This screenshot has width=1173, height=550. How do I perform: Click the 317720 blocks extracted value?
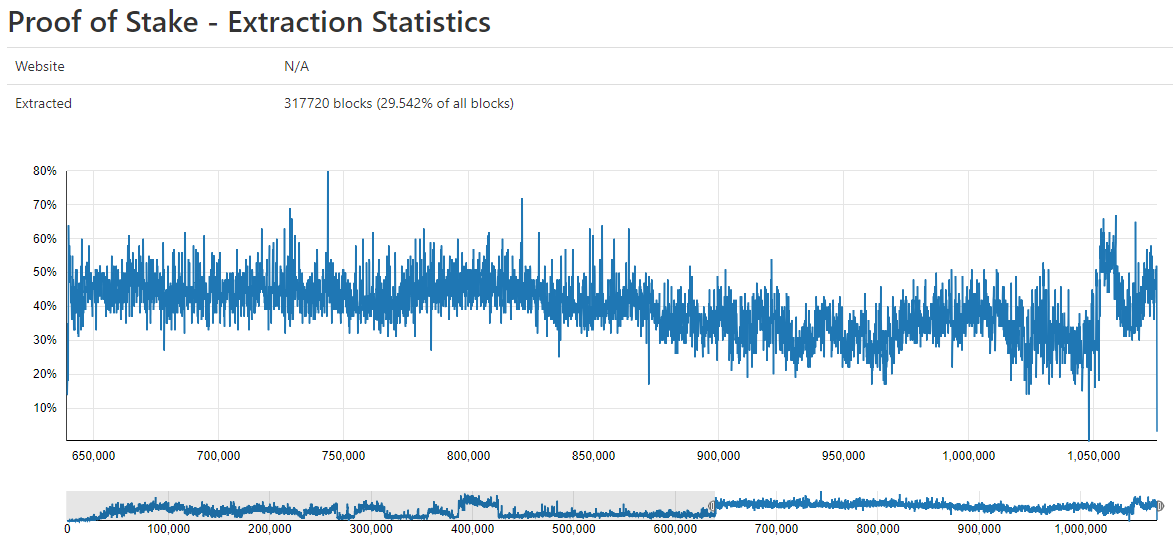click(399, 104)
